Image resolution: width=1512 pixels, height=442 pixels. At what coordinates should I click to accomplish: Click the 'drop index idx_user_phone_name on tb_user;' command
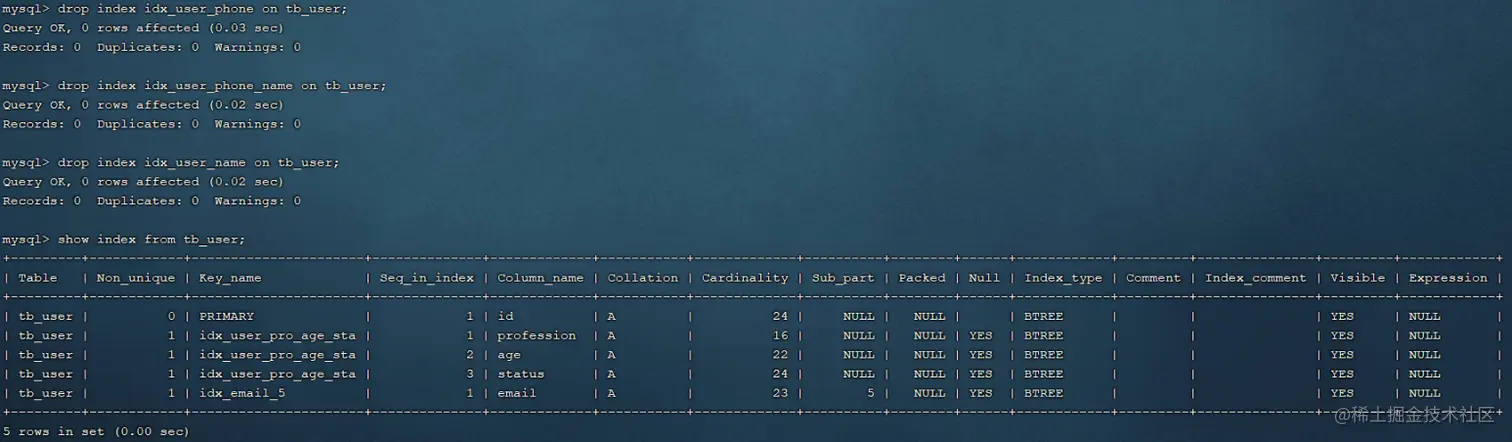[194, 85]
